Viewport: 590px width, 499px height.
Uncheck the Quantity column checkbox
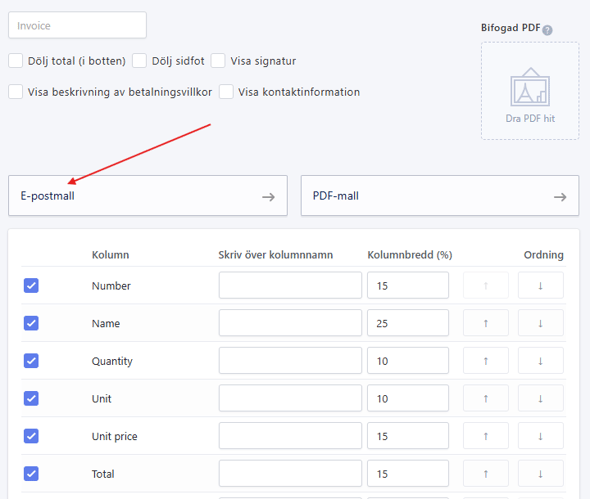tap(31, 361)
